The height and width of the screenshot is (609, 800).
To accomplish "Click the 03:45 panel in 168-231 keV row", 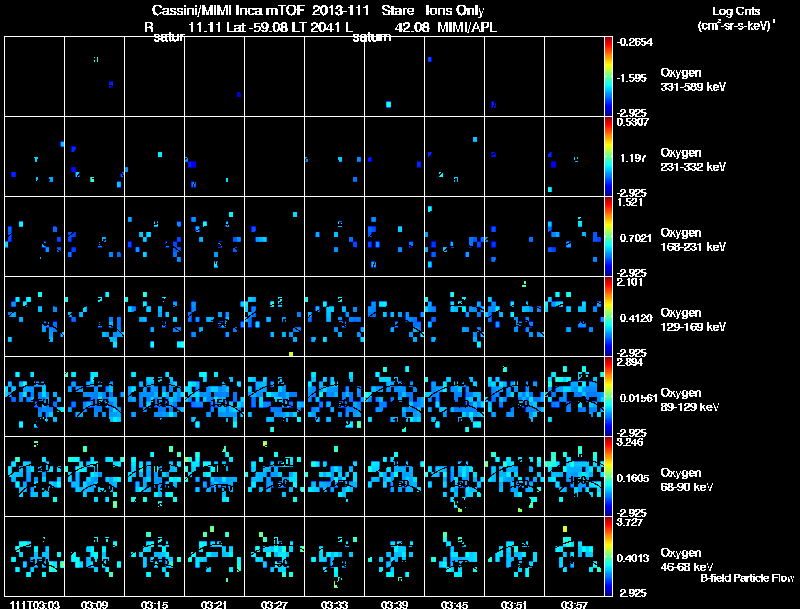I will [455, 237].
